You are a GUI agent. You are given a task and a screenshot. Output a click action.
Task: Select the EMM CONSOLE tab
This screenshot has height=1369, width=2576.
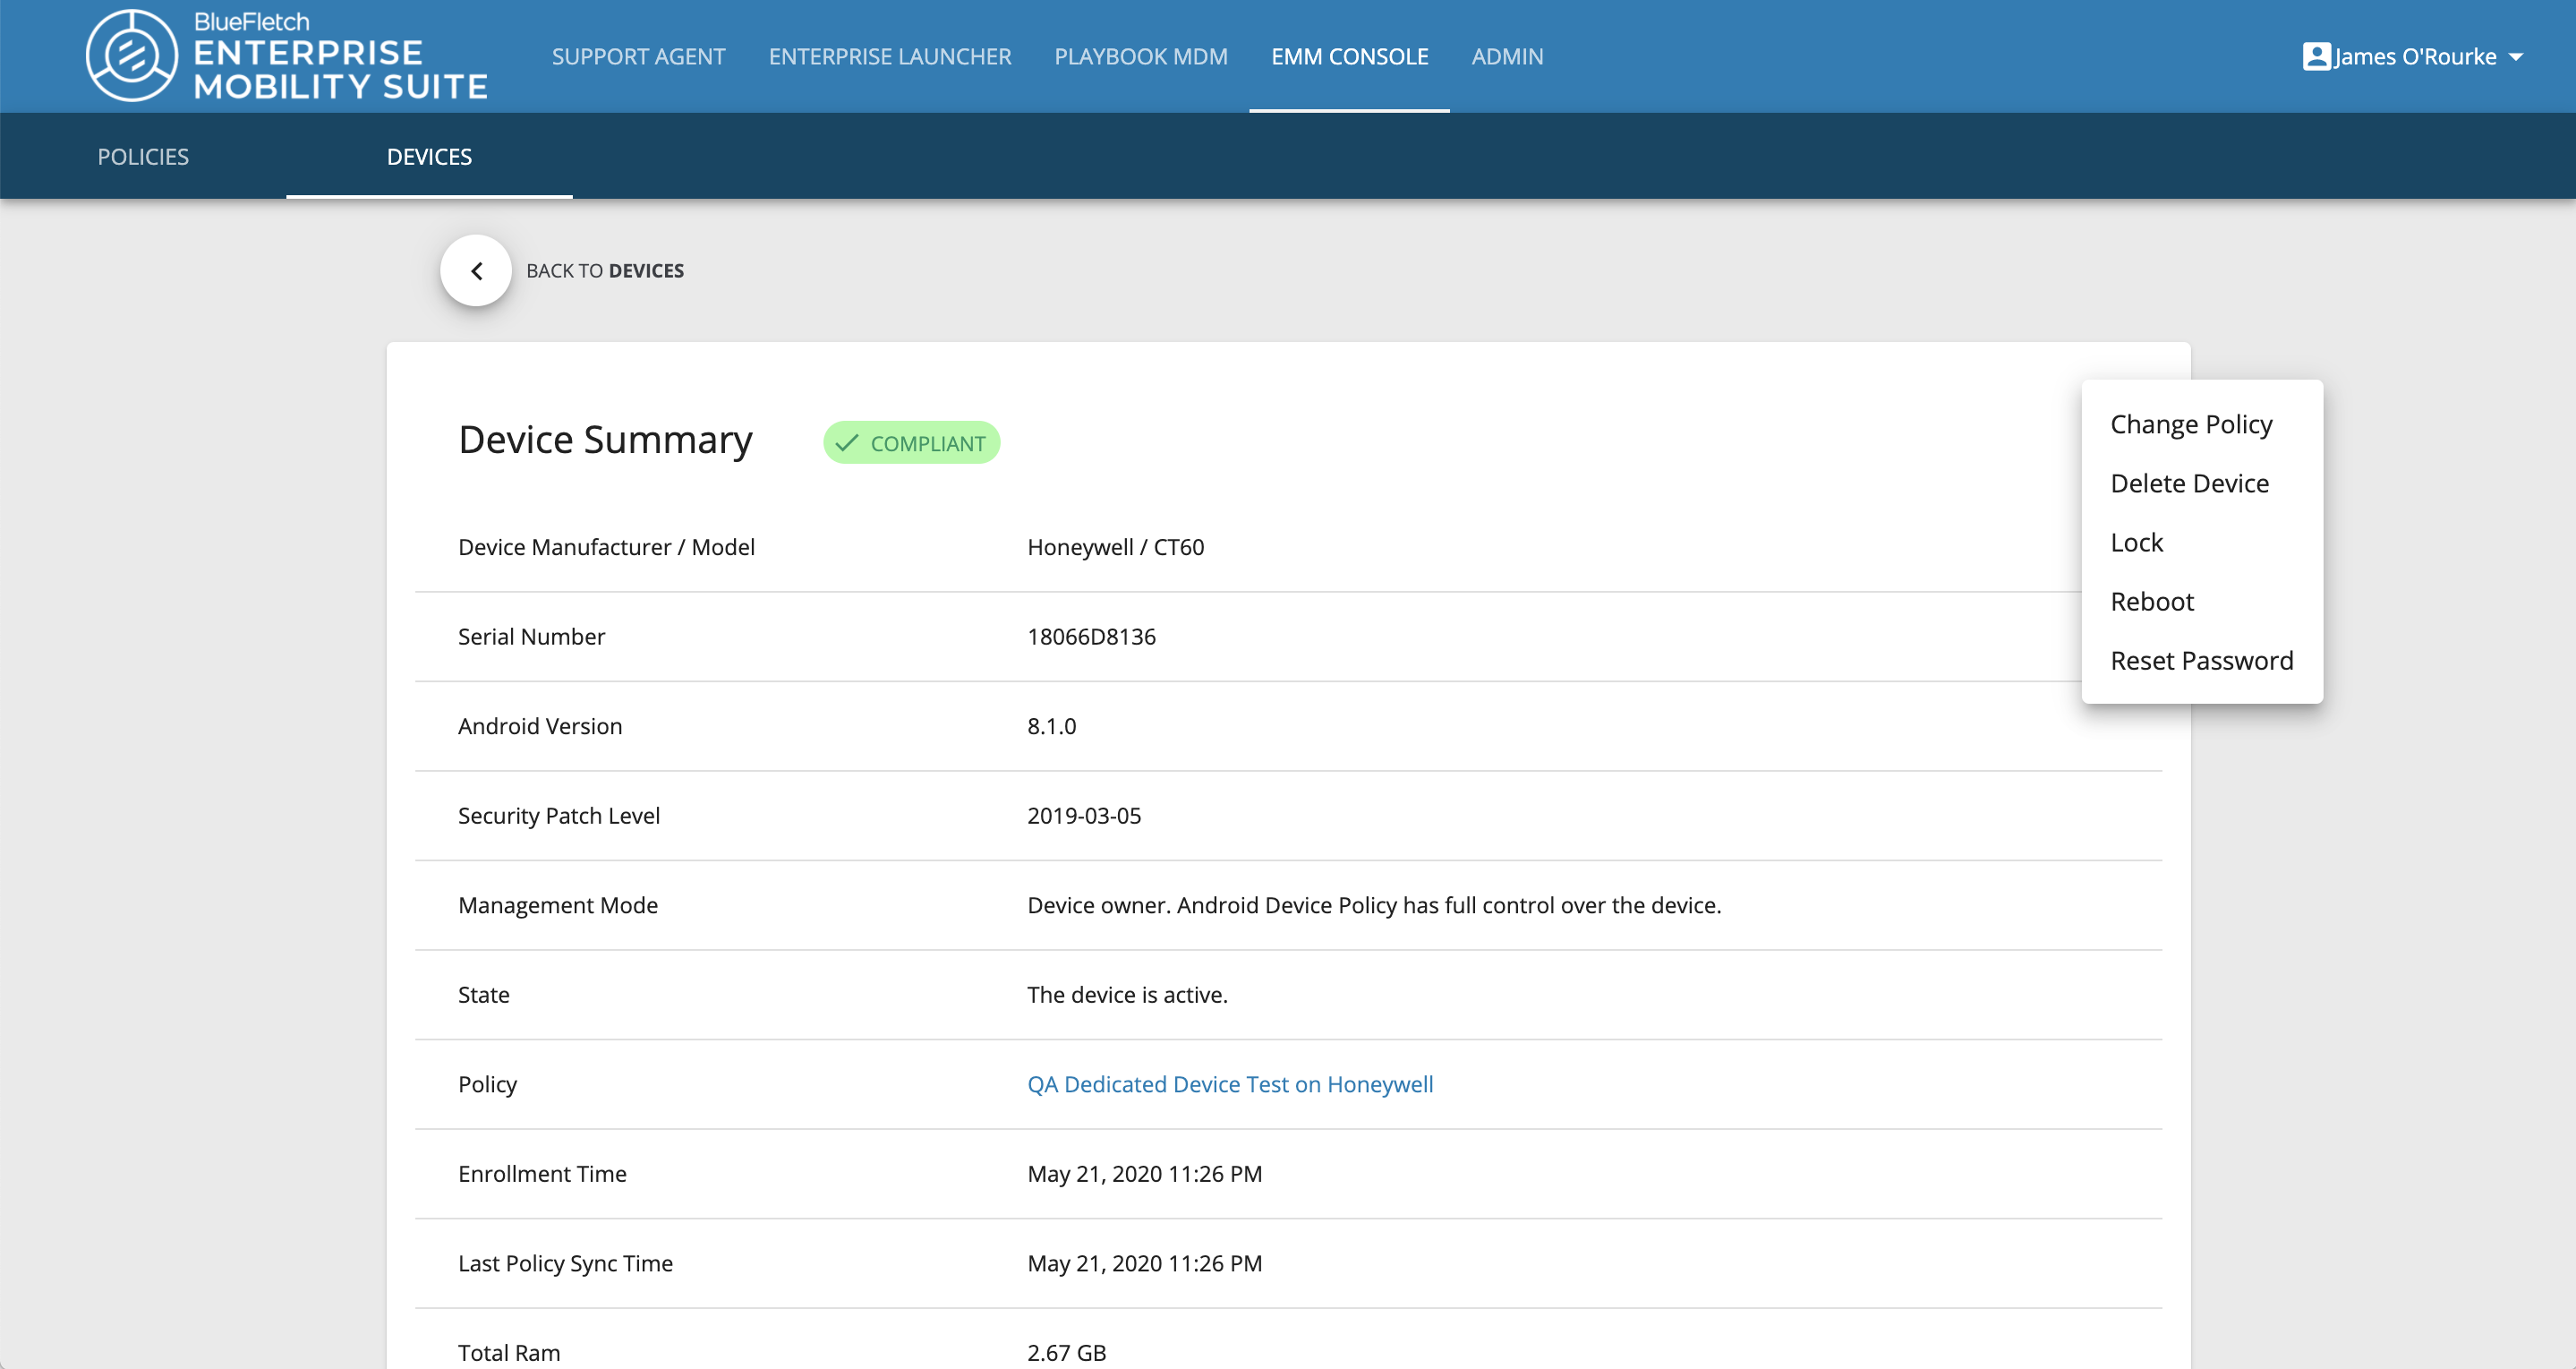pyautogui.click(x=1349, y=57)
